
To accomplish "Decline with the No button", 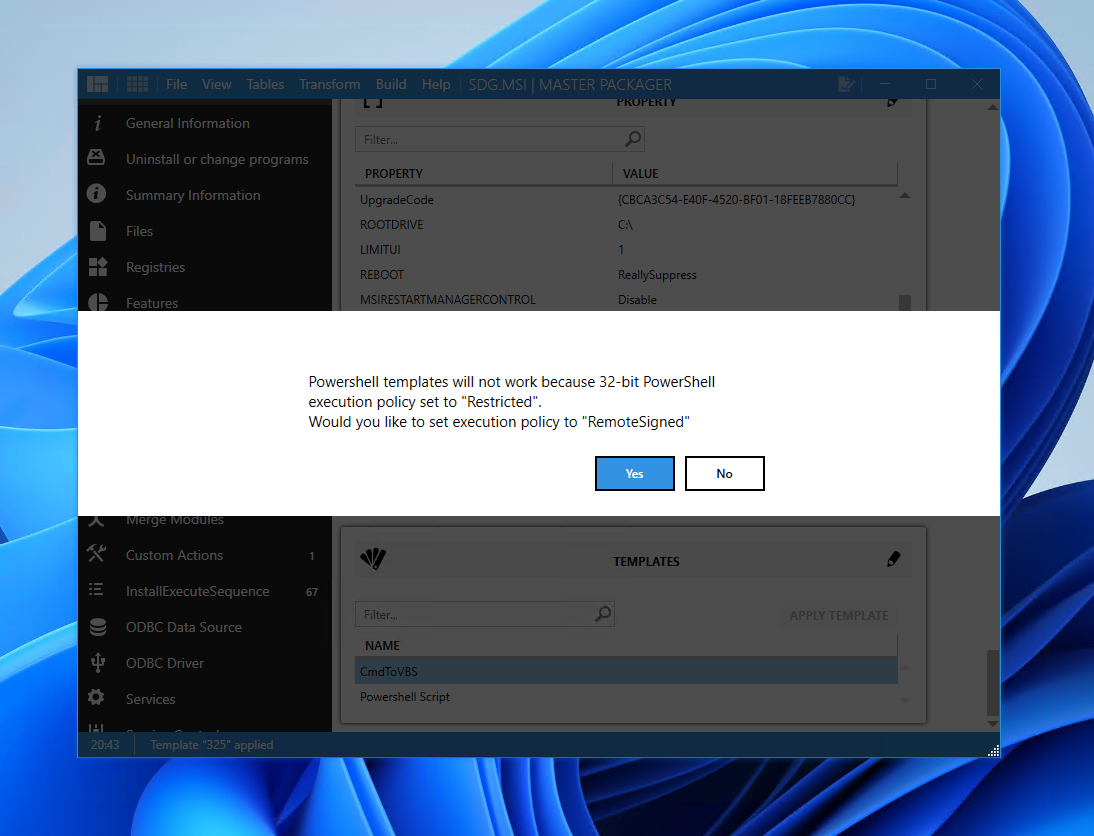I will (724, 473).
